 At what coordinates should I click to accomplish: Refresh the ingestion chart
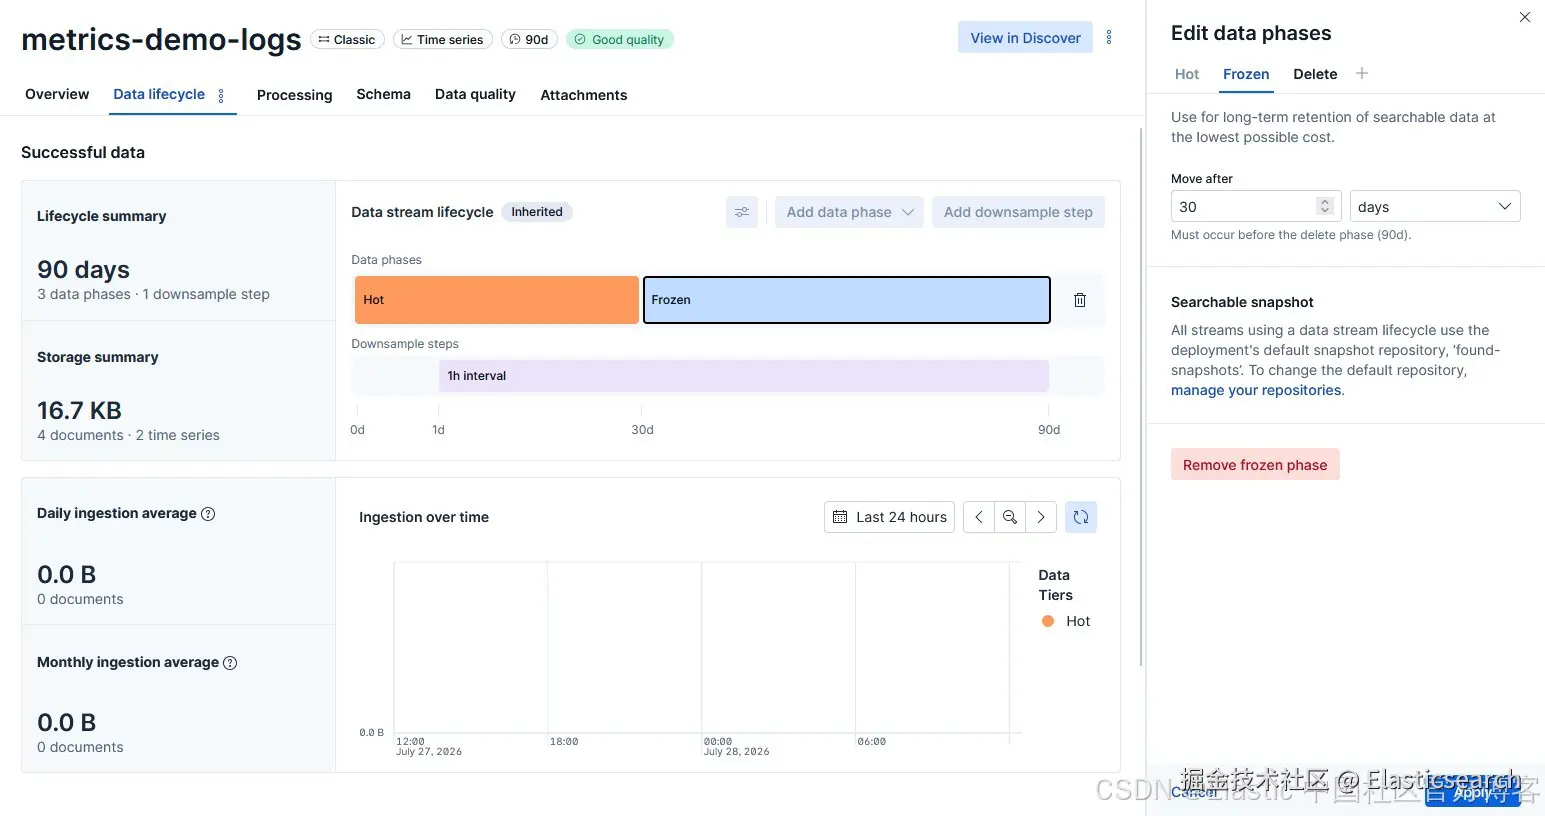pyautogui.click(x=1081, y=517)
